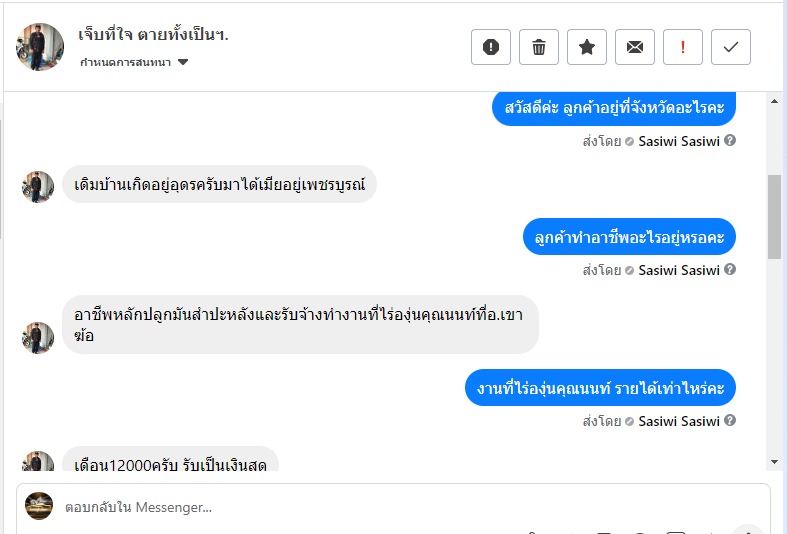The image size is (787, 534).
Task: Click the chat scrollbar thumb
Action: pos(774,215)
